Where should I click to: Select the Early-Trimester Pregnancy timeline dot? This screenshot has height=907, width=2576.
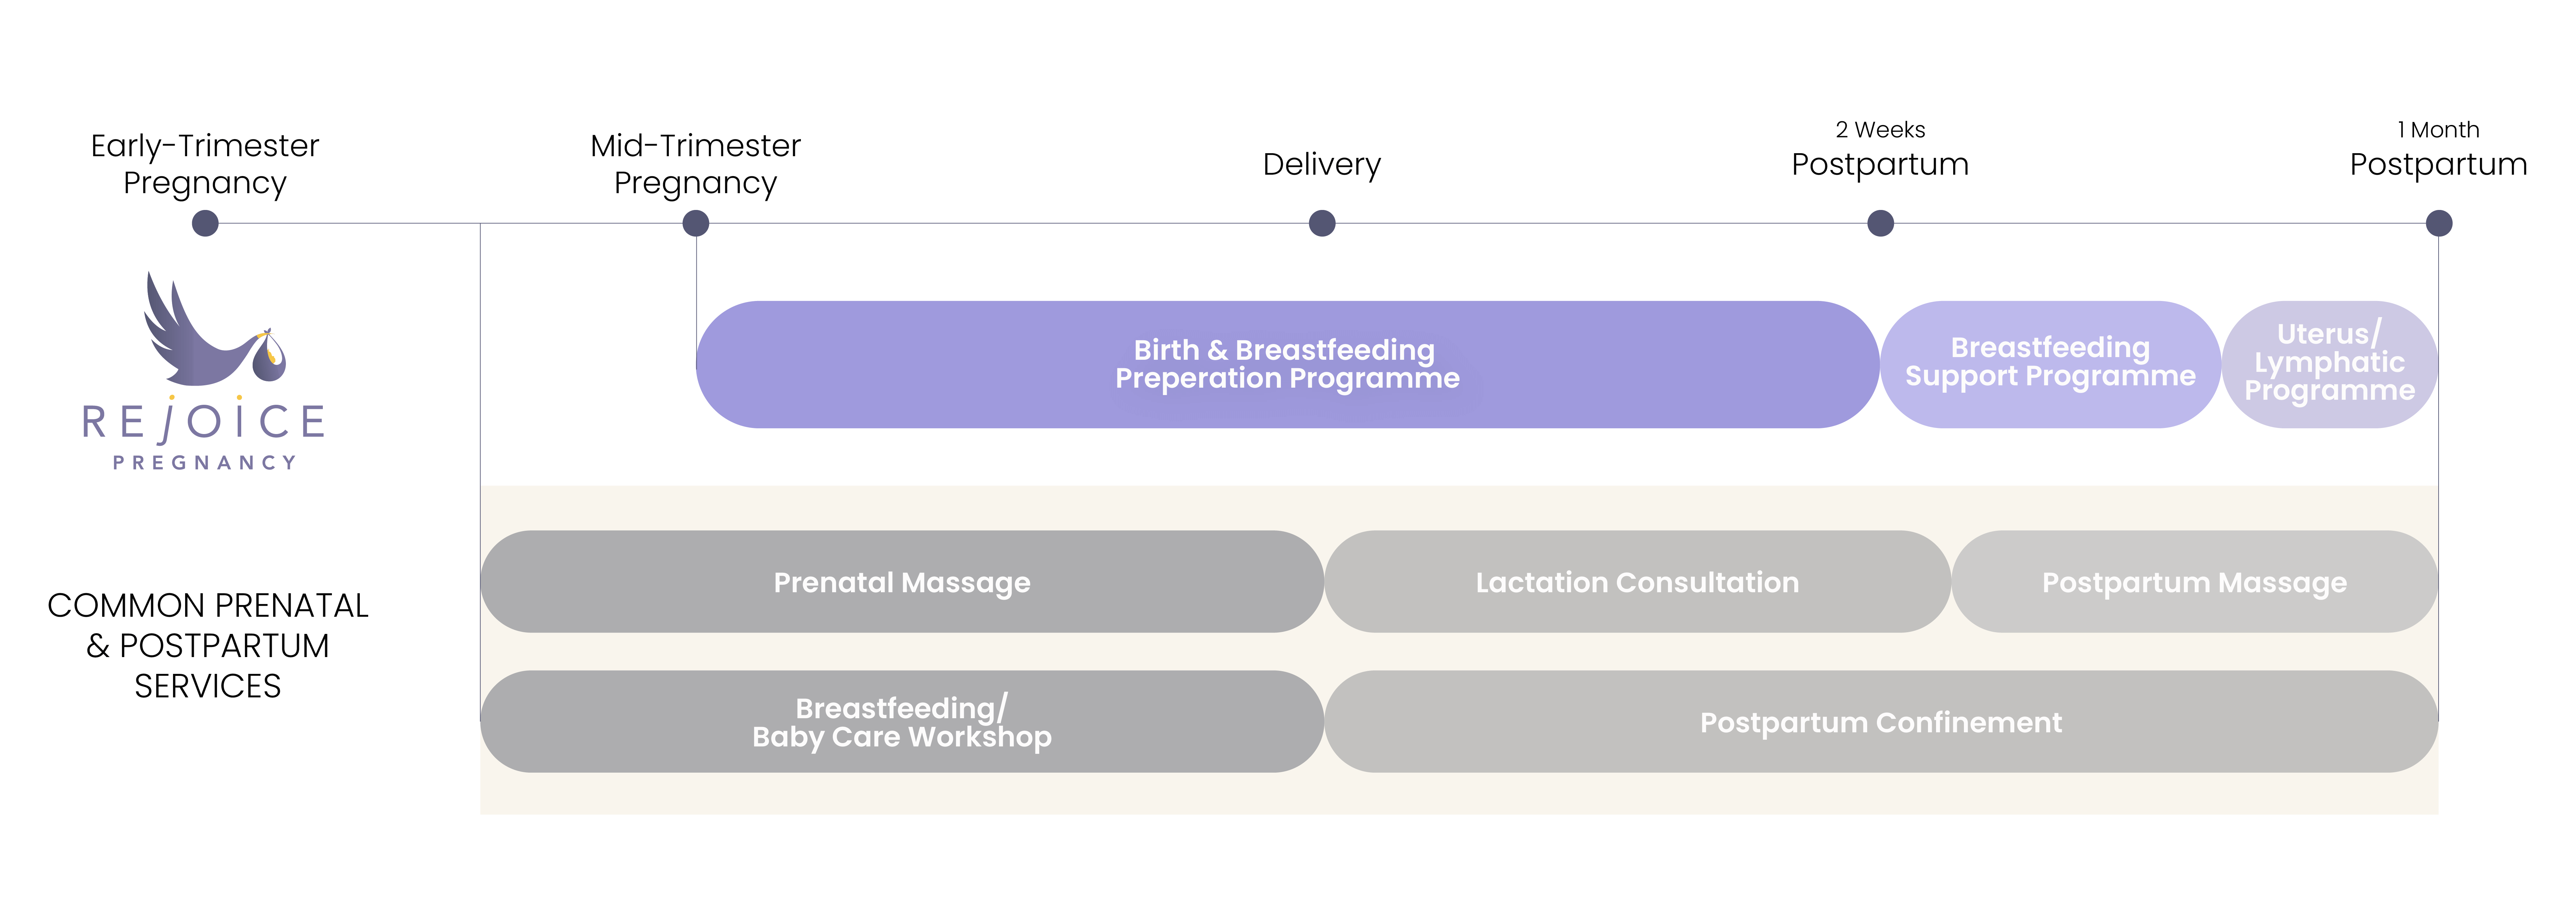(x=205, y=223)
